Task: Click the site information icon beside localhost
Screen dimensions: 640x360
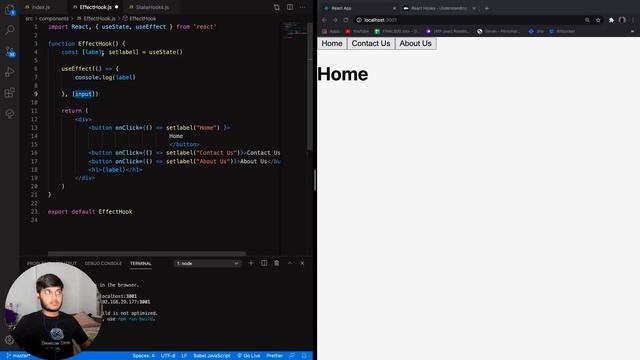Action: [359, 20]
